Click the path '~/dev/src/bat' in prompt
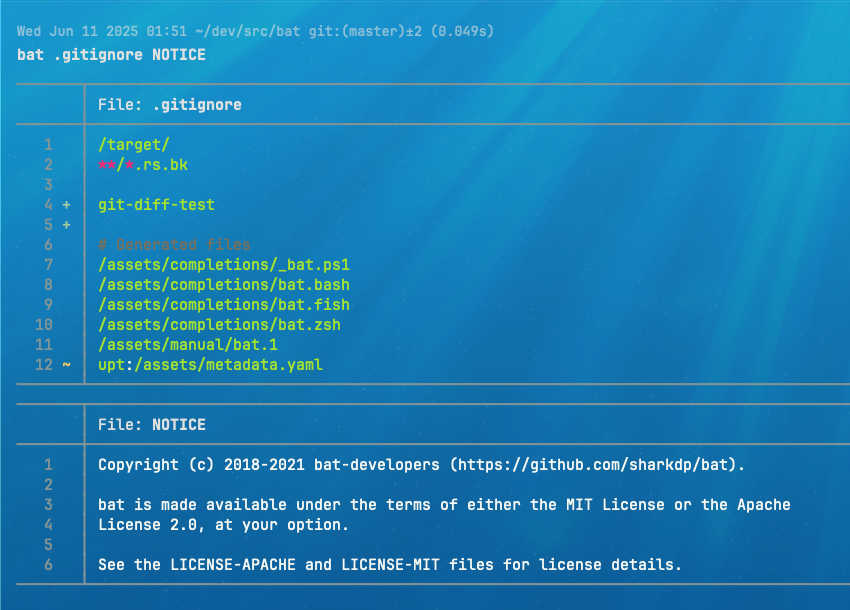 pyautogui.click(x=248, y=31)
